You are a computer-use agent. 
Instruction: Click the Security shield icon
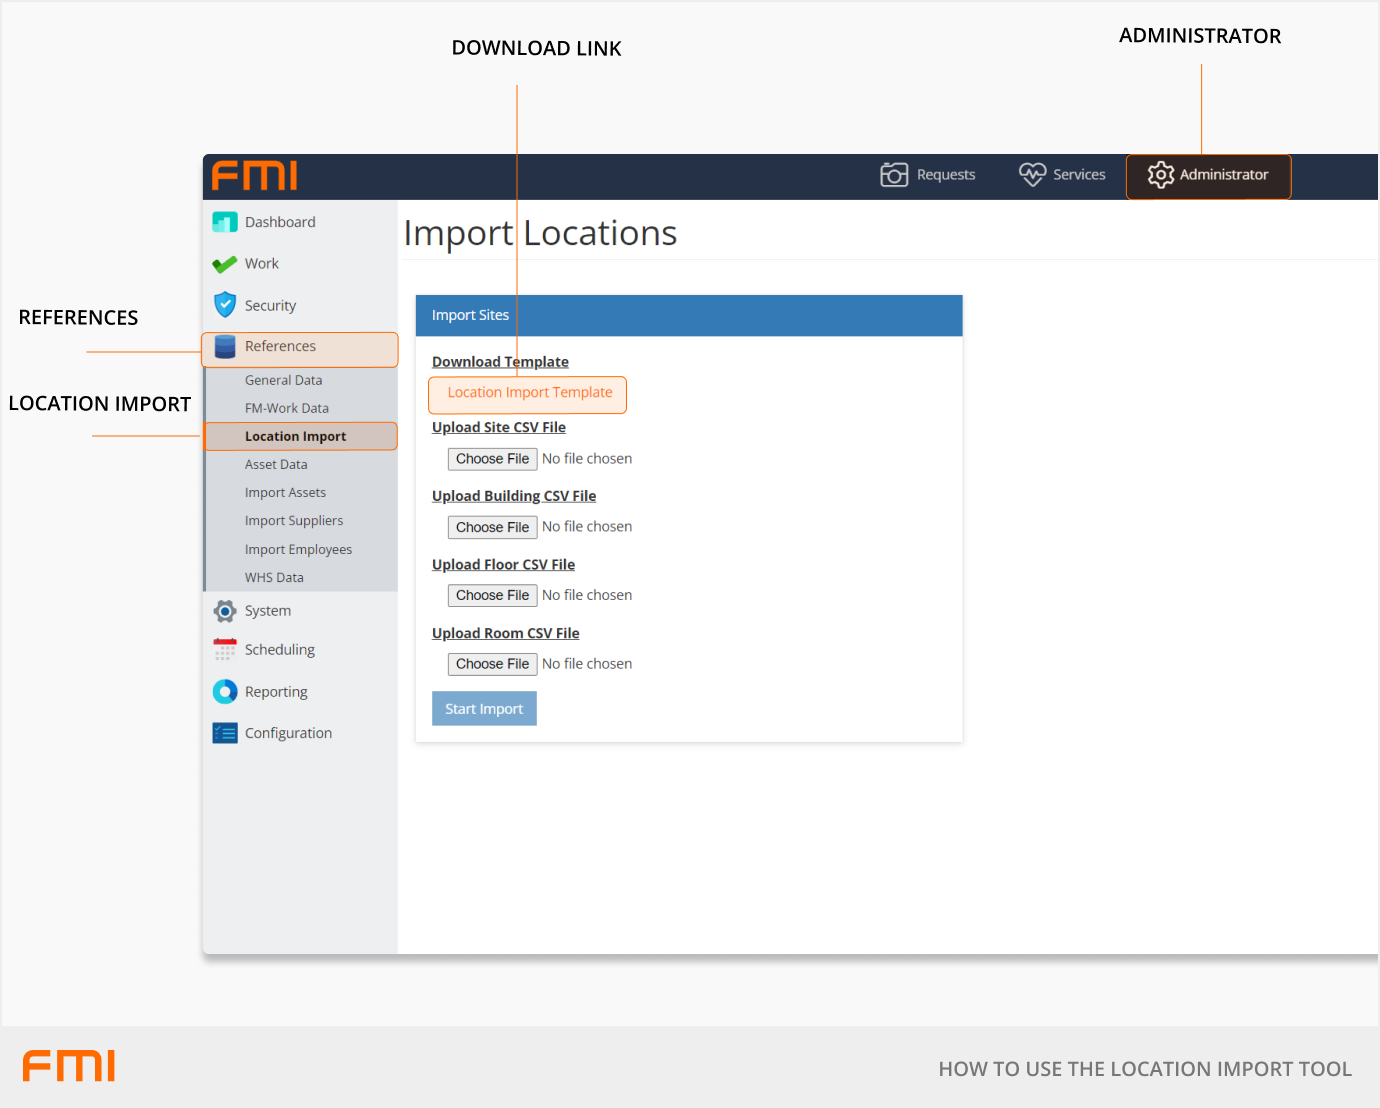coord(225,305)
